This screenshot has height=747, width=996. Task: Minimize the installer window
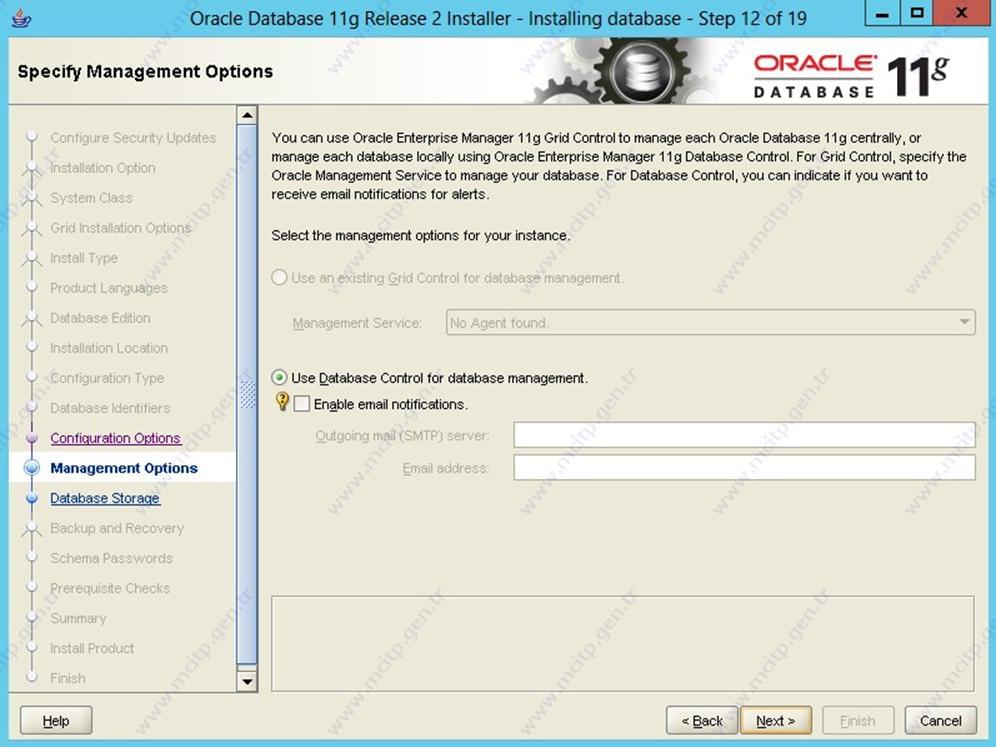coord(882,14)
